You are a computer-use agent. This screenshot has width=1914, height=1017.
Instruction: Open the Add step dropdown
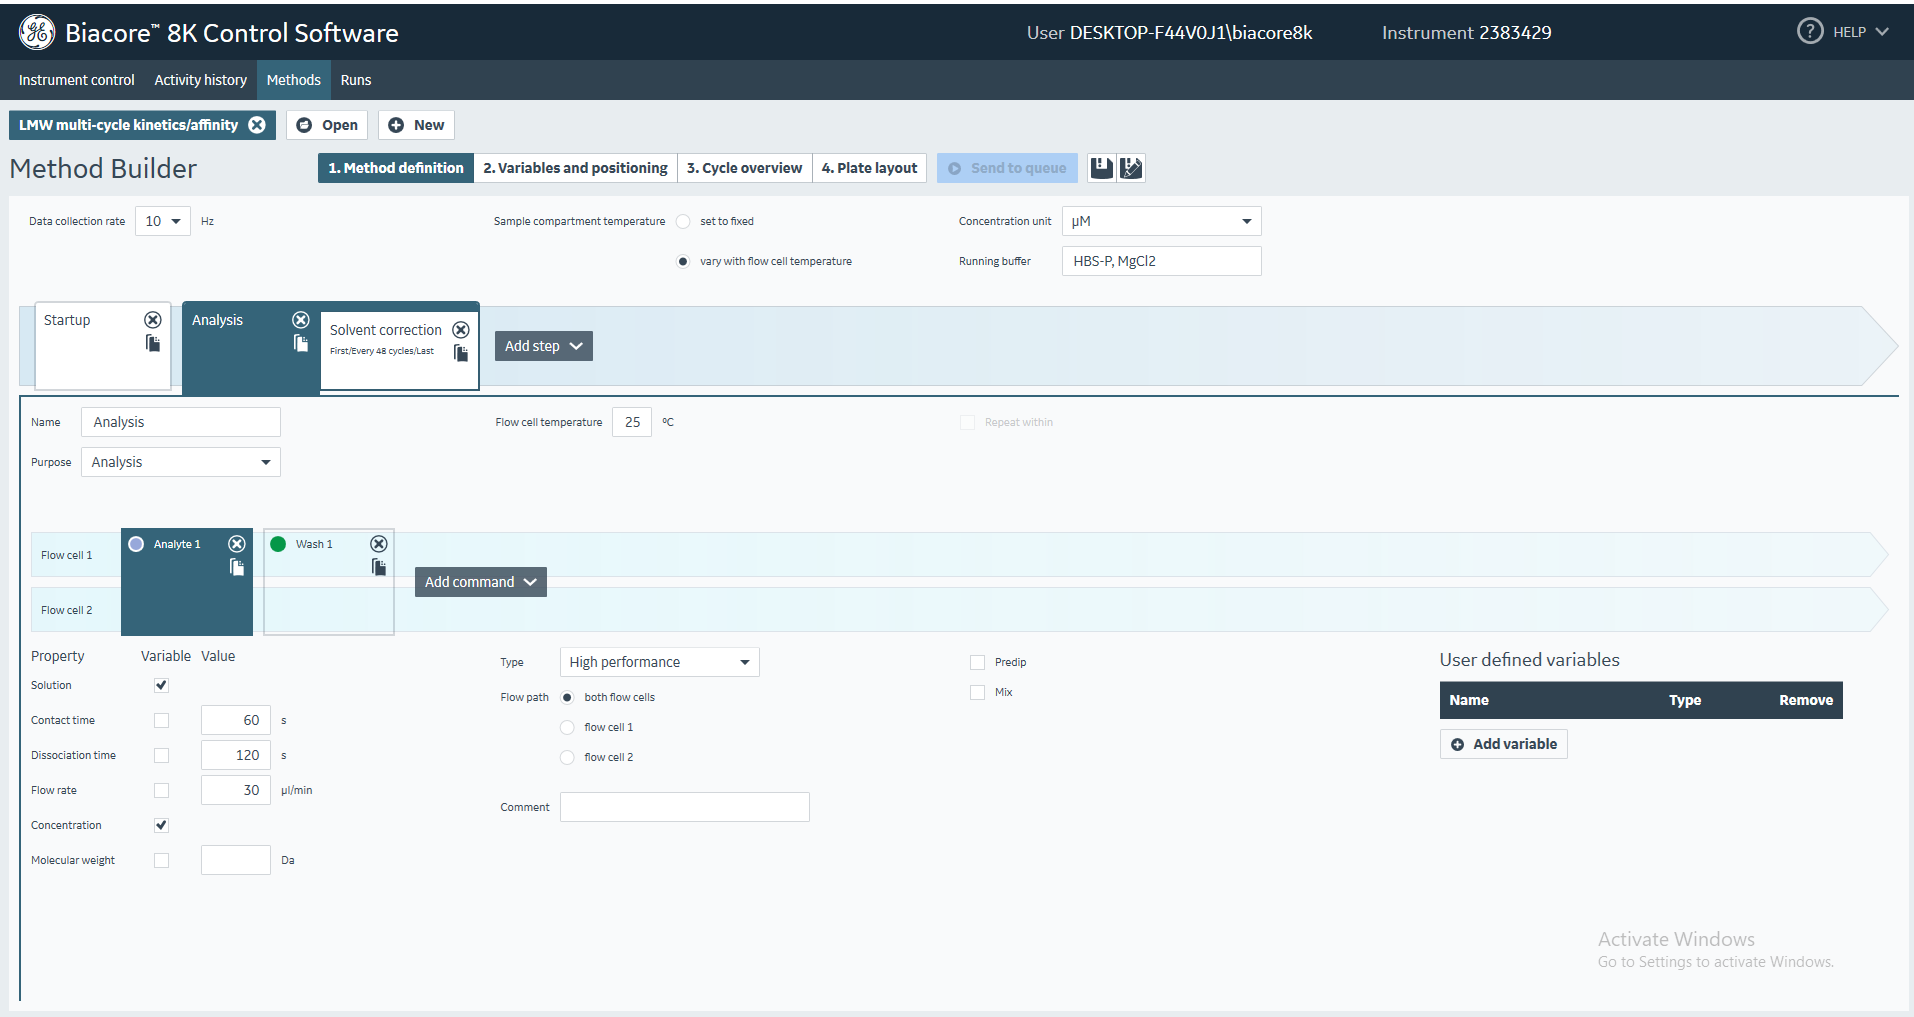[543, 346]
